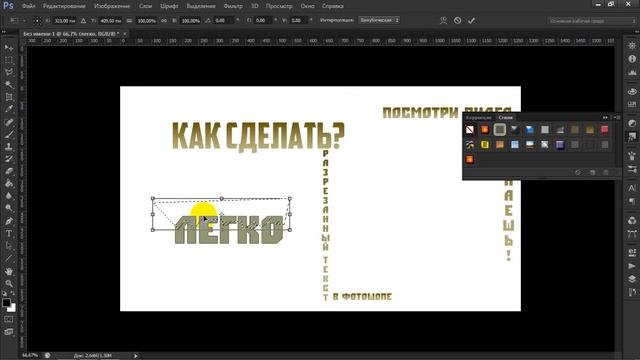Screen dimensions: 640x360
Task: Select the Horizontal Type tool
Action: (9, 233)
